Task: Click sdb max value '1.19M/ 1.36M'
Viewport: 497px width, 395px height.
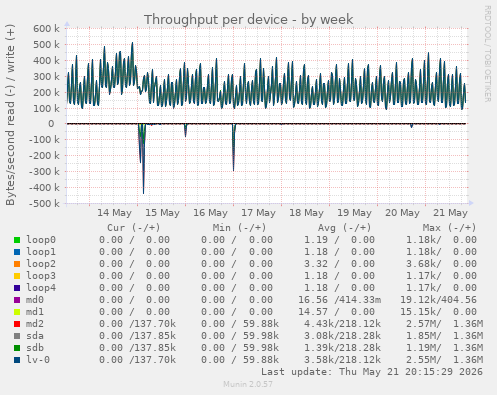Action: [x=444, y=348]
